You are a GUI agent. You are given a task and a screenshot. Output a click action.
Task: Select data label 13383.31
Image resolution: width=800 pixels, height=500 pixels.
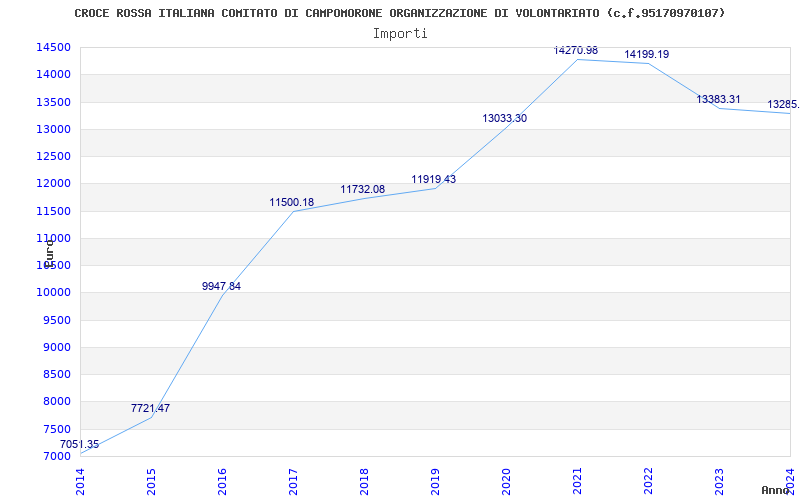tap(718, 99)
